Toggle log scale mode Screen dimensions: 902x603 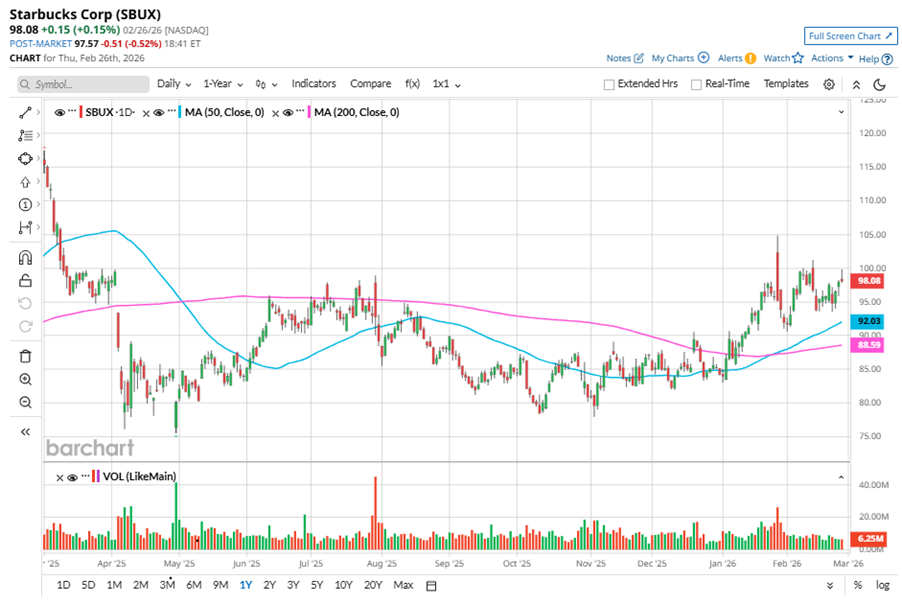click(x=882, y=585)
